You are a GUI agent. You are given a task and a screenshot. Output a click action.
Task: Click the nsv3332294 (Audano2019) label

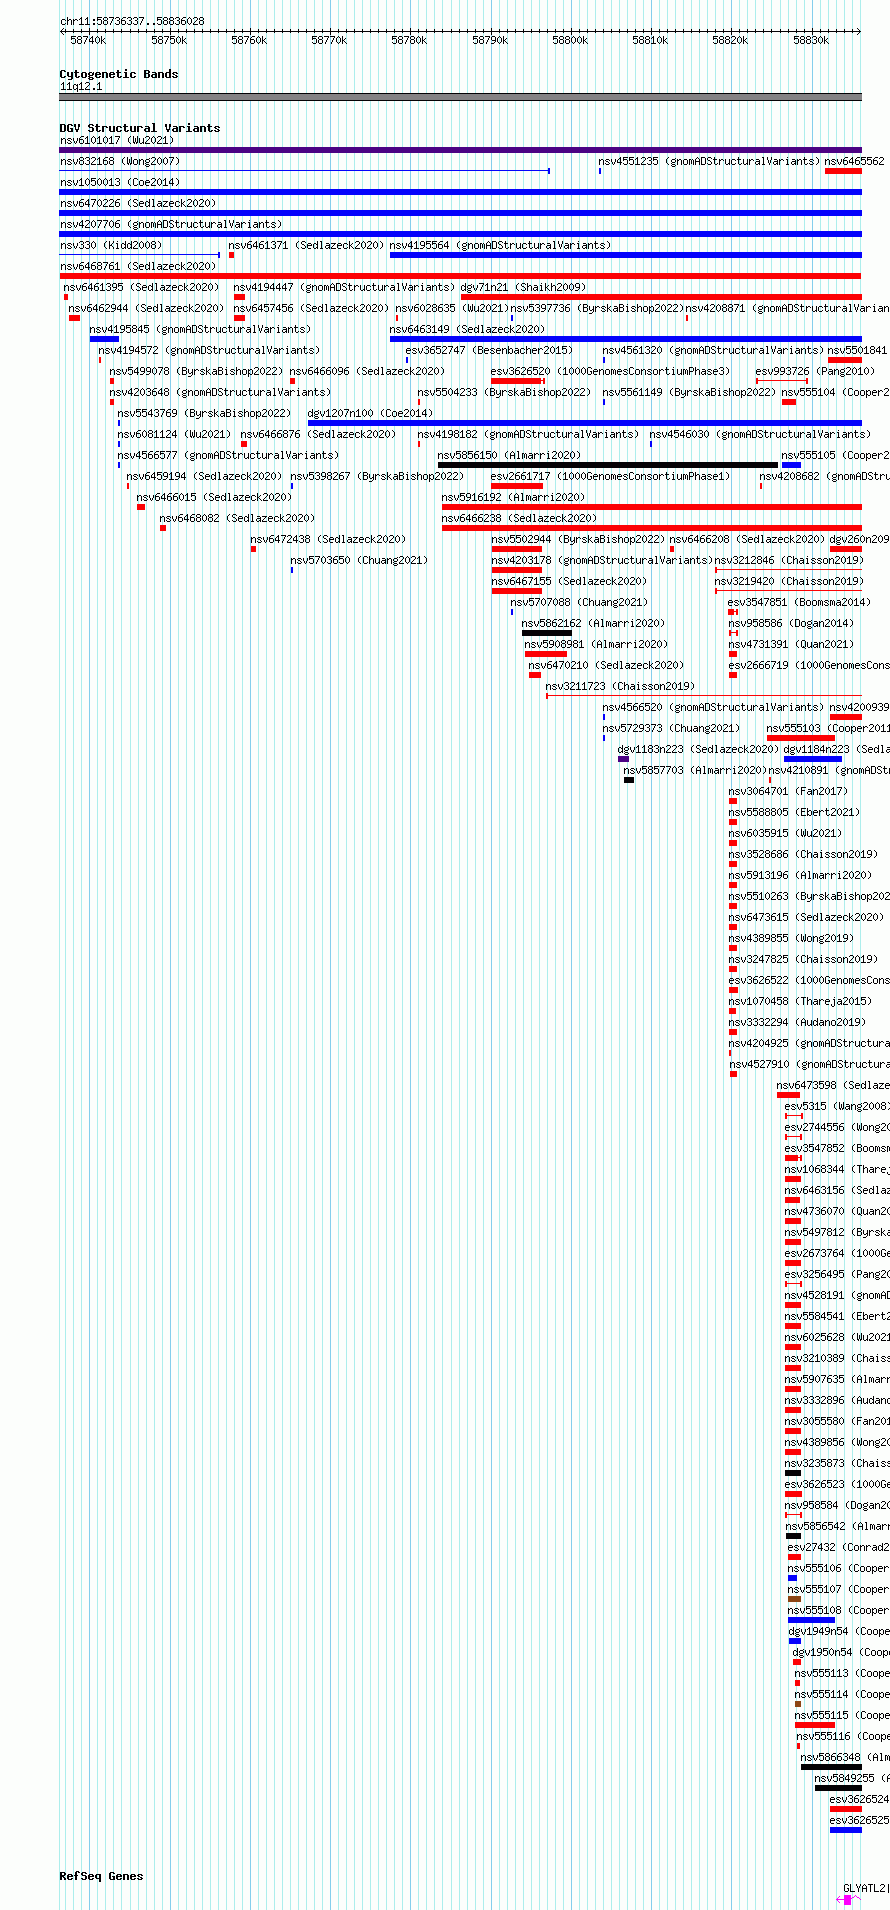click(797, 1022)
